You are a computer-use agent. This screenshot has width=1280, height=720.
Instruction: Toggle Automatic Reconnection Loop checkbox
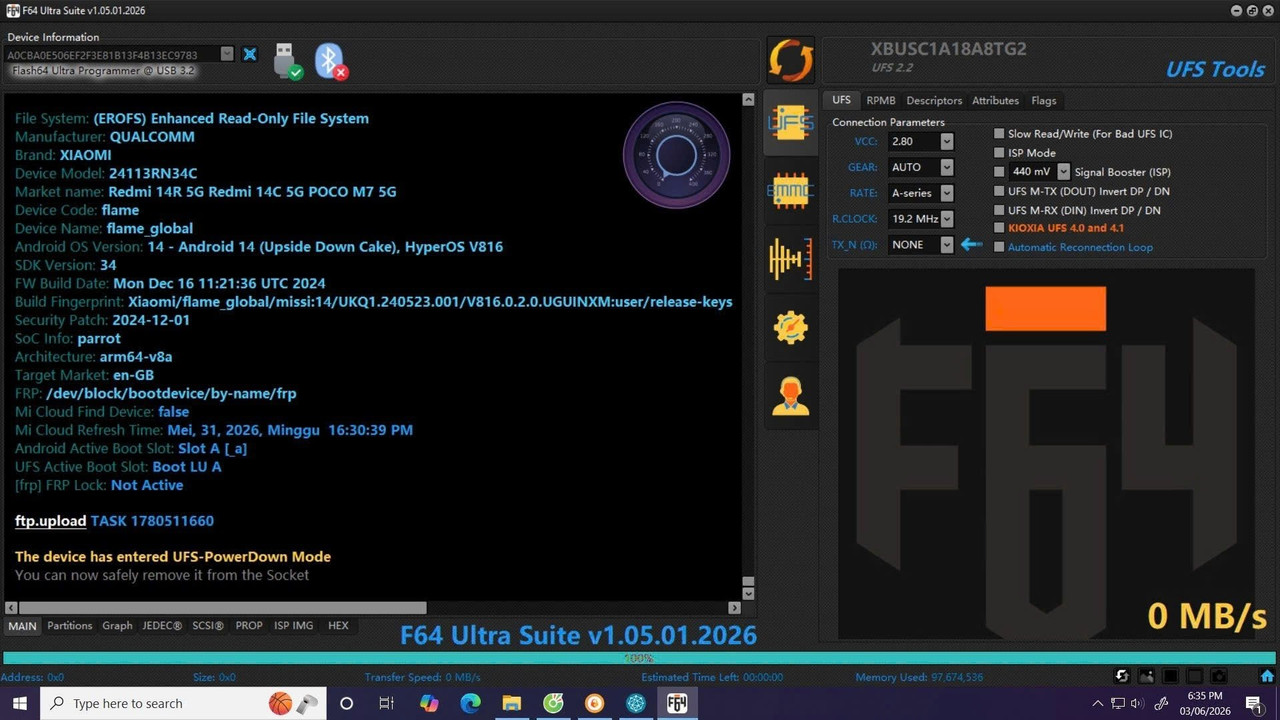pos(999,247)
